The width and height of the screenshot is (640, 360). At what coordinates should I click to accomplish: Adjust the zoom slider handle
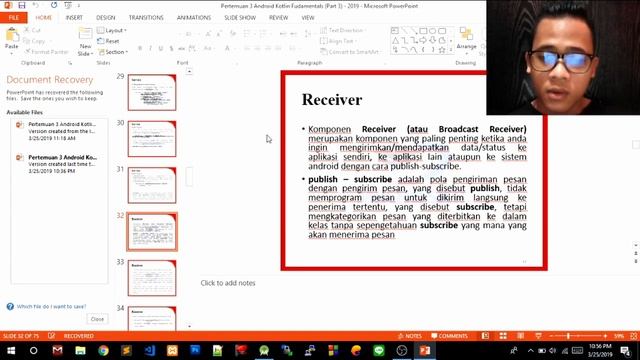click(568, 336)
